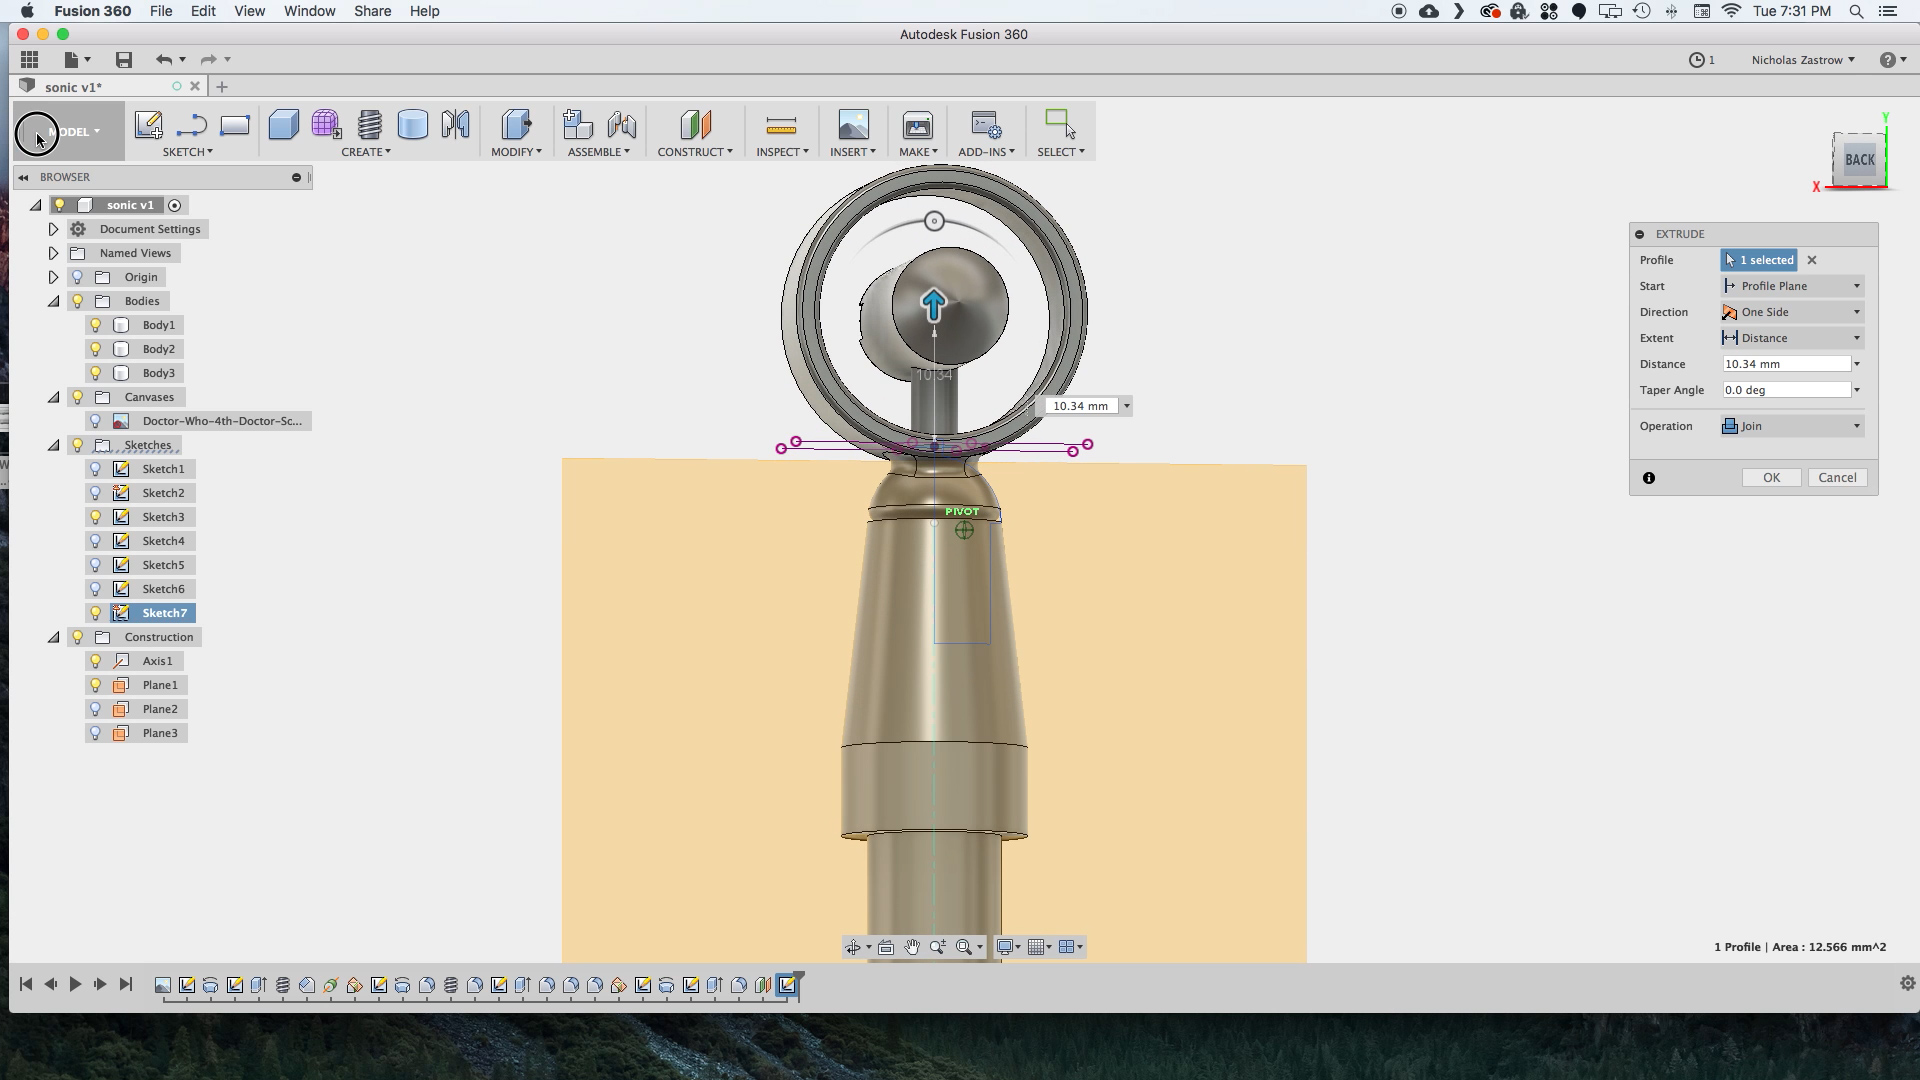Click the Box create tool icon
Viewport: 1920px width, 1080px height.
pos(284,125)
